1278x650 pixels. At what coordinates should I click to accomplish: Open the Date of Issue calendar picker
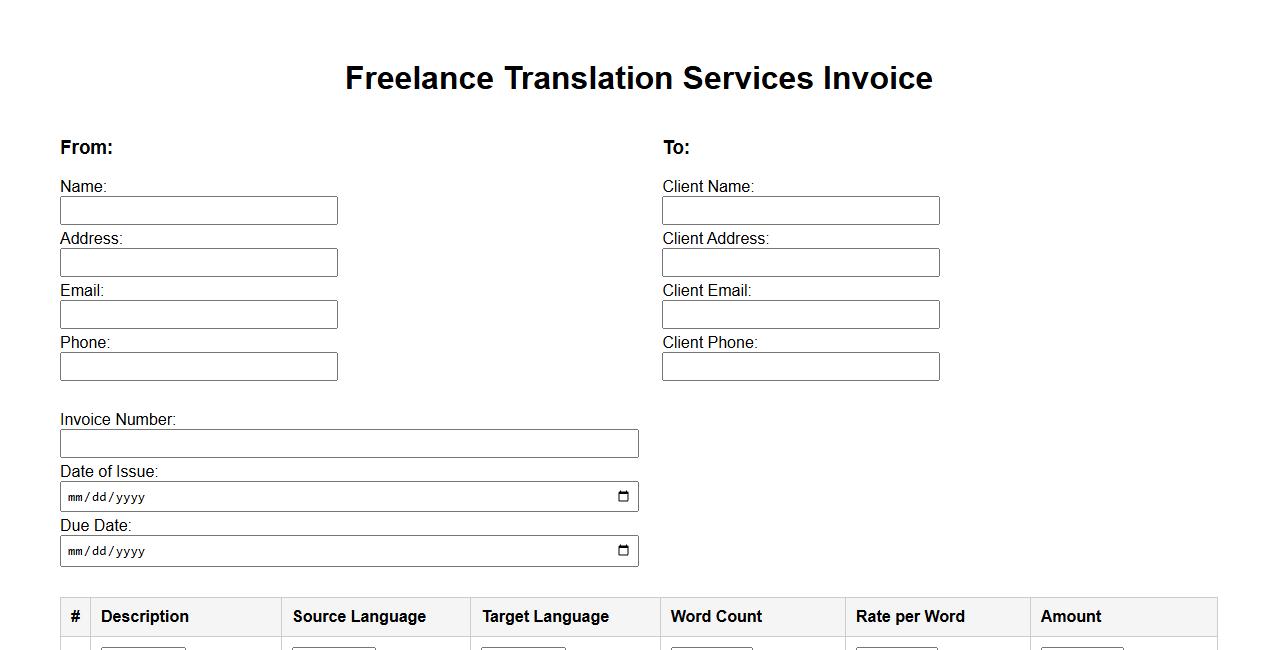coord(623,497)
